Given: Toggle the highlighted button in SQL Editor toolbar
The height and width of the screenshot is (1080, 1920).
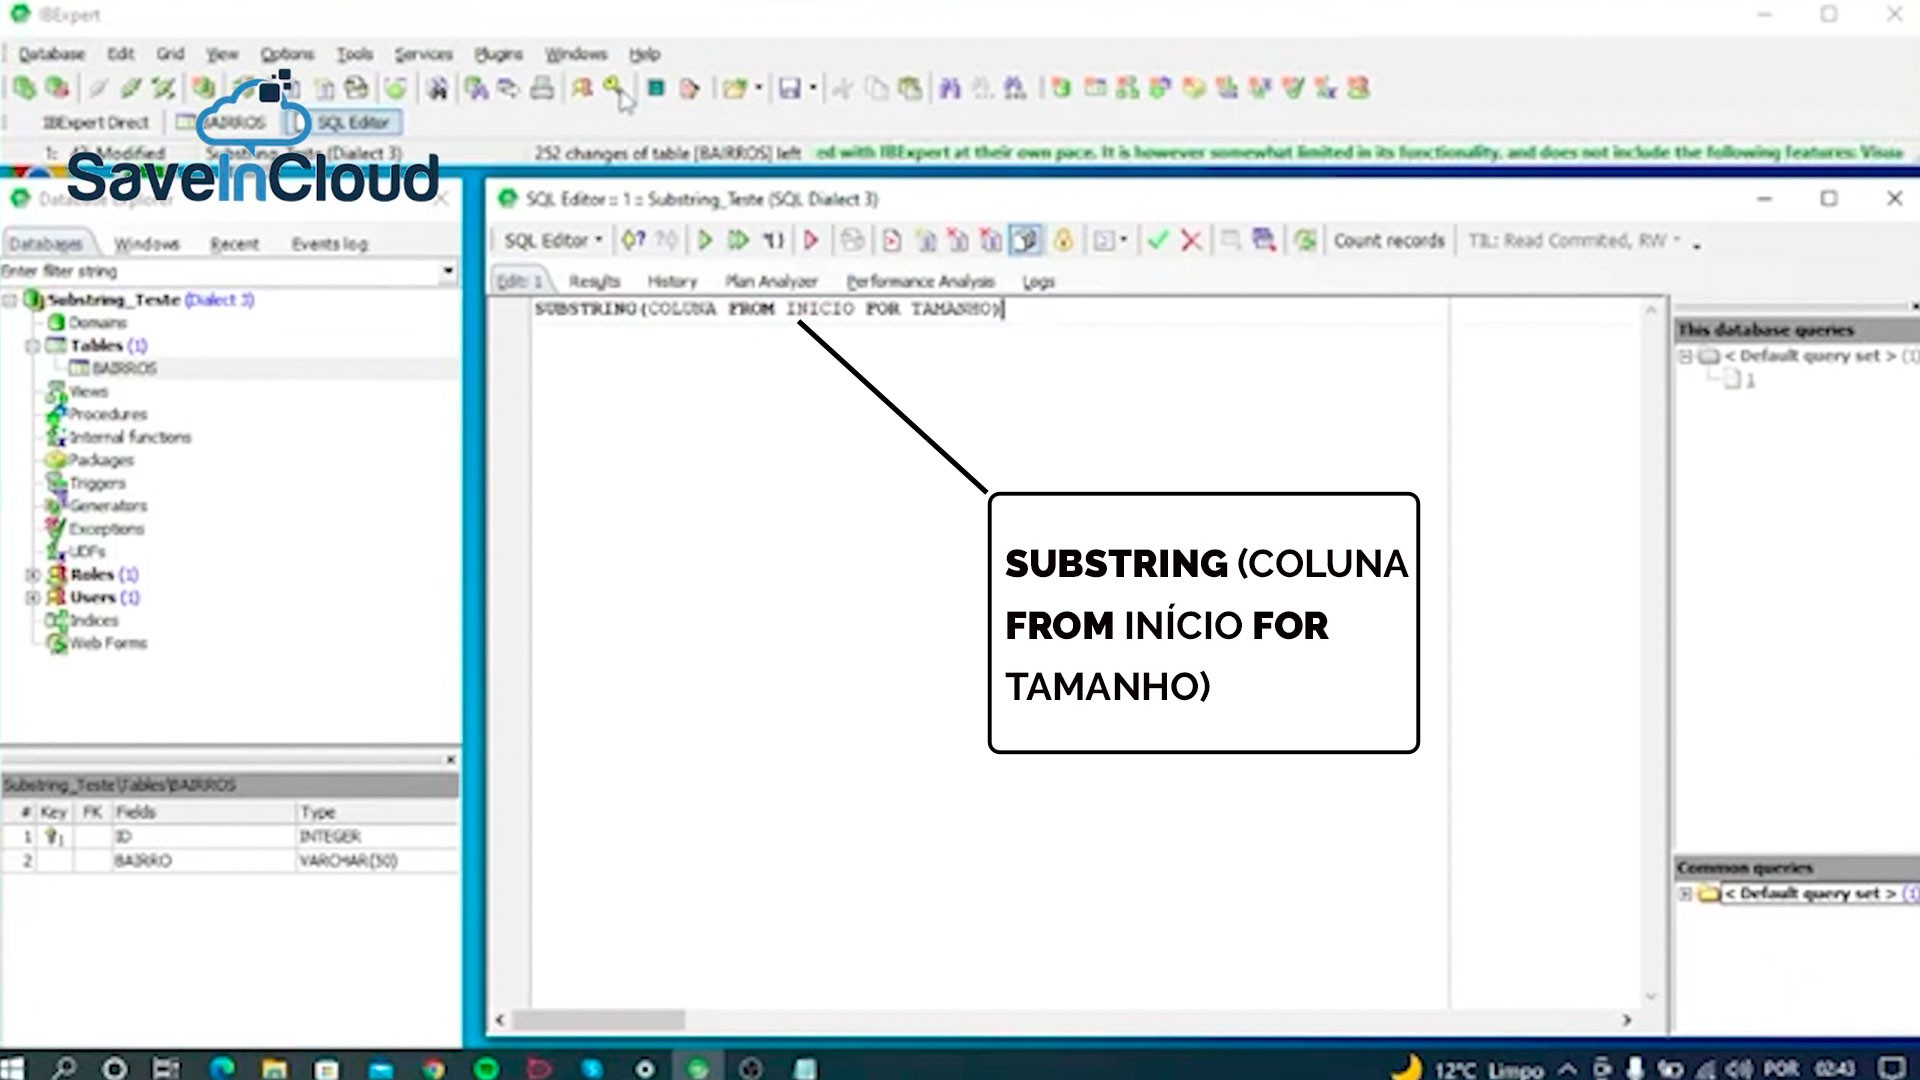Looking at the screenshot, I should [x=1025, y=240].
